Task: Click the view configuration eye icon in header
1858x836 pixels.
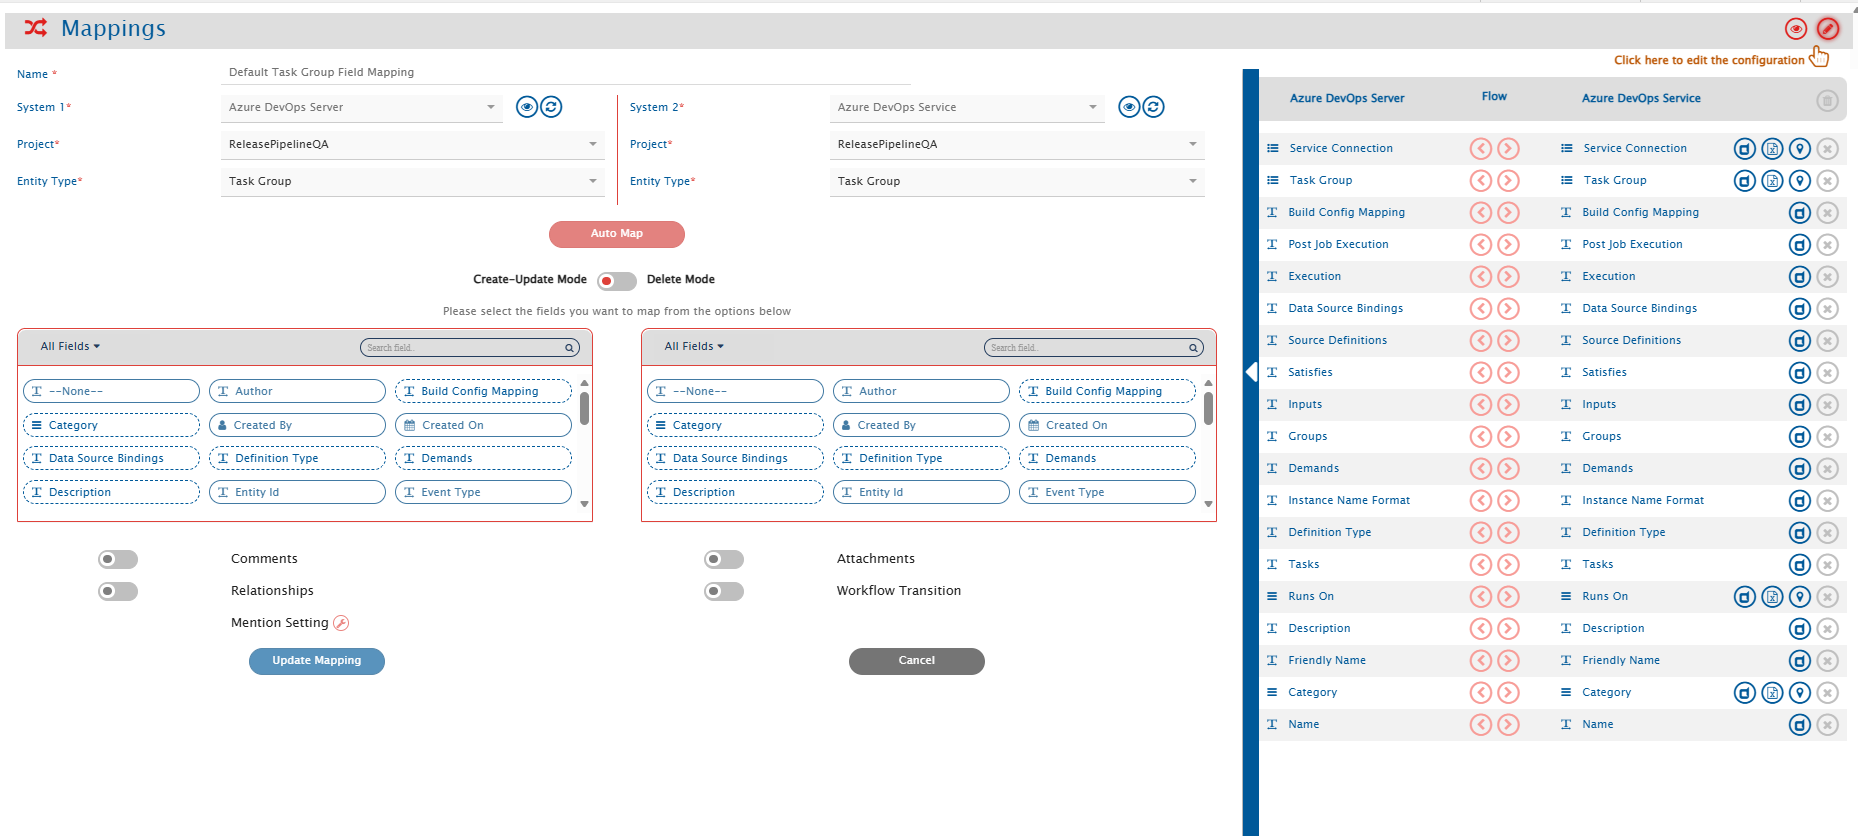Action: click(1795, 29)
